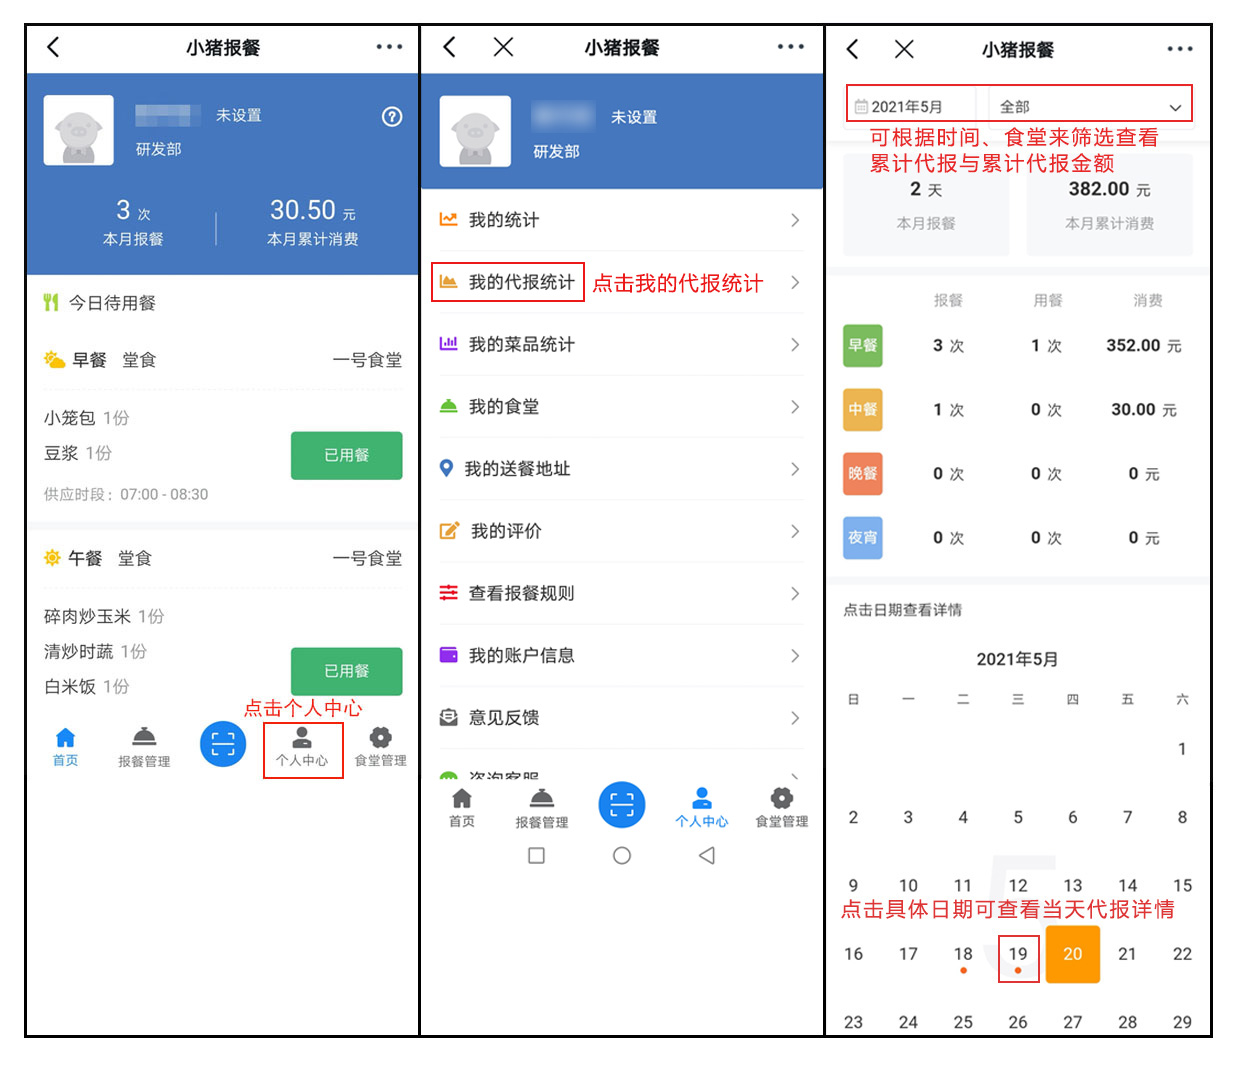Expand the 我的代报统计 row chevron
This screenshot has height=1067, width=1239.
click(x=795, y=282)
